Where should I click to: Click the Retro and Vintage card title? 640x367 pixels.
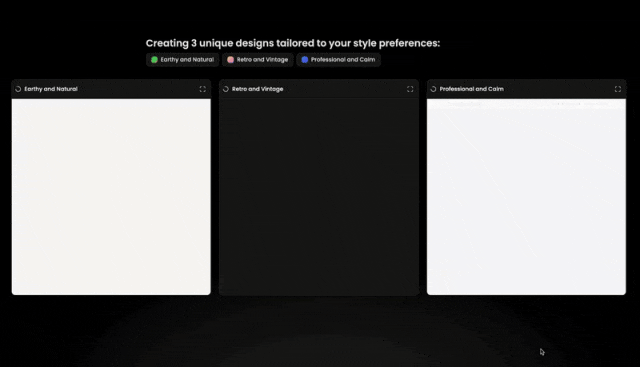[x=258, y=89]
